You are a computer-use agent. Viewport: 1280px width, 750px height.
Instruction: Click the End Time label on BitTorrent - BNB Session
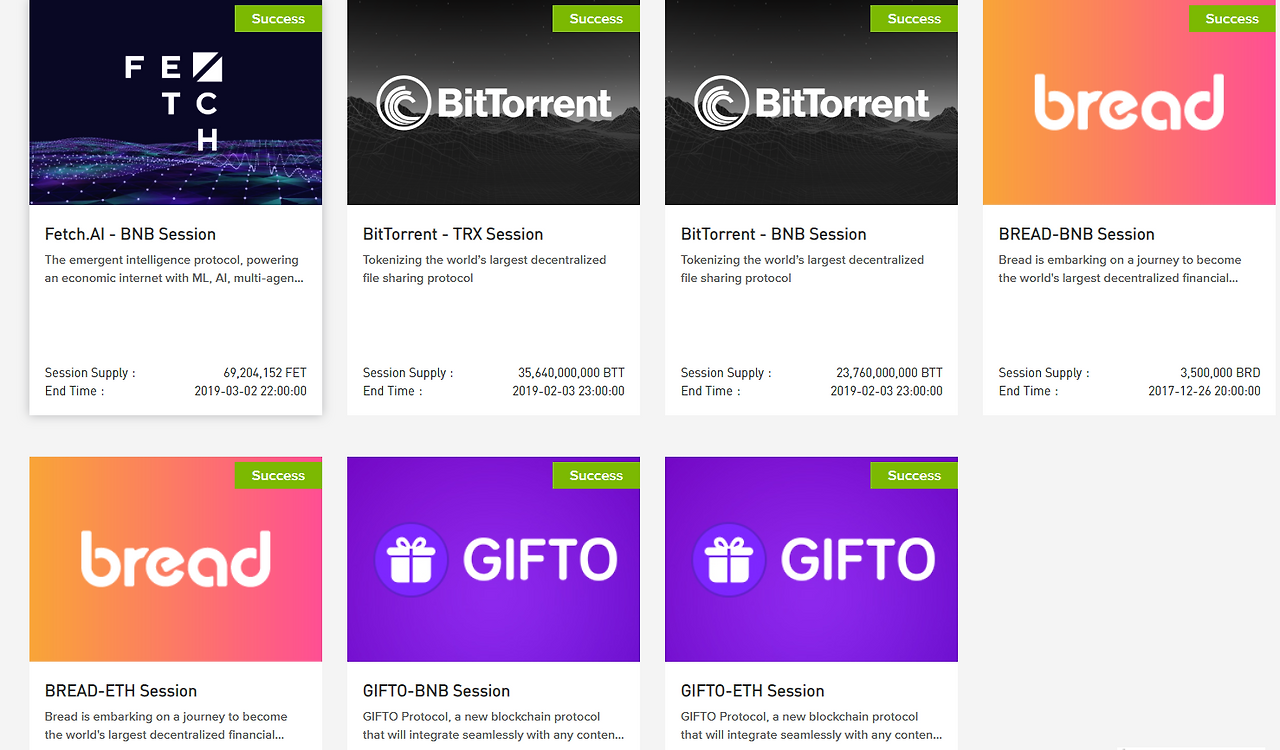[711, 391]
